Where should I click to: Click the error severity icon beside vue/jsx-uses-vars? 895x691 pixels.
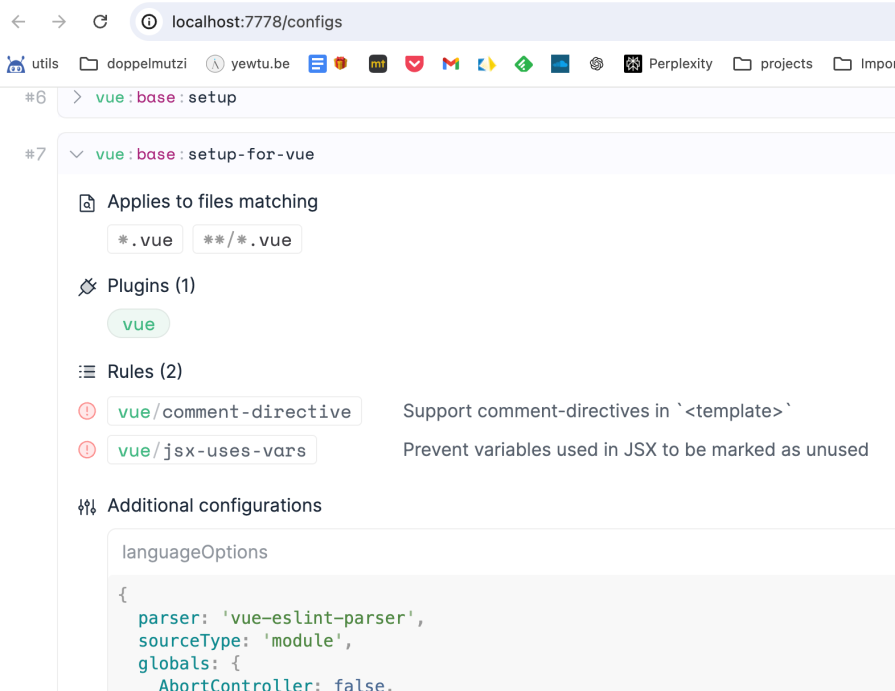(87, 449)
